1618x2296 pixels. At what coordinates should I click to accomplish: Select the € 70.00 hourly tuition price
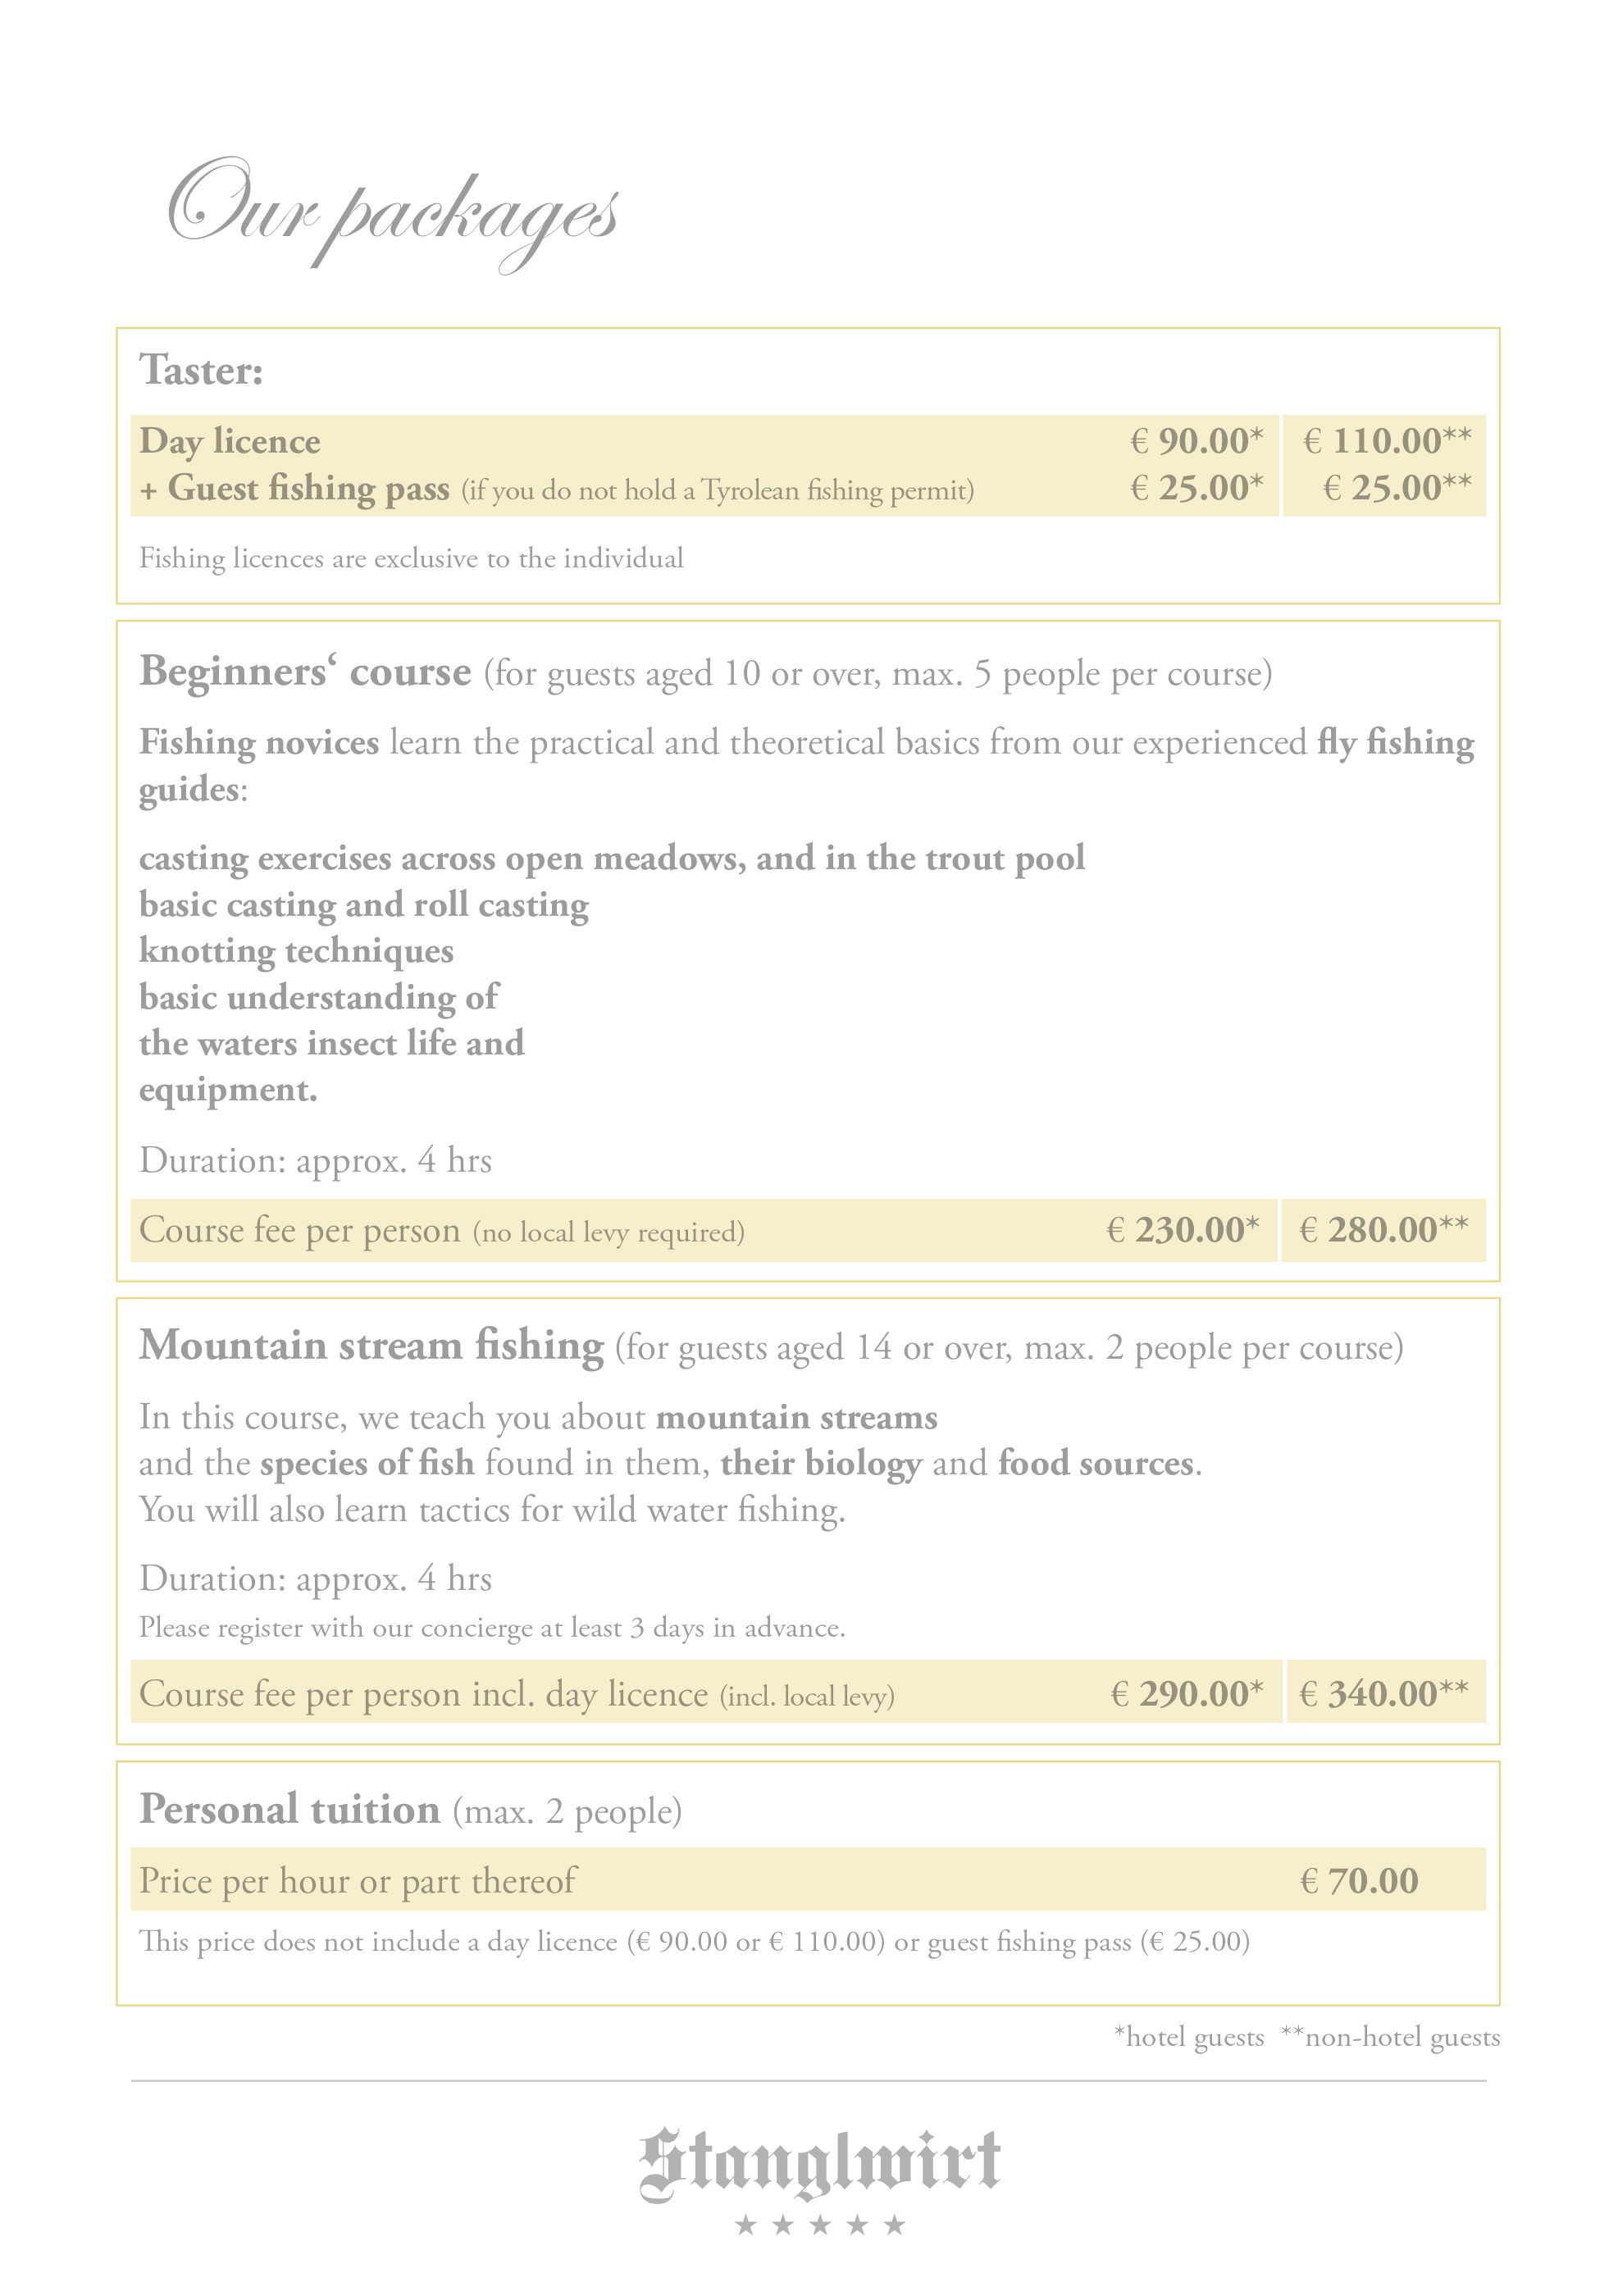[x=1358, y=1881]
